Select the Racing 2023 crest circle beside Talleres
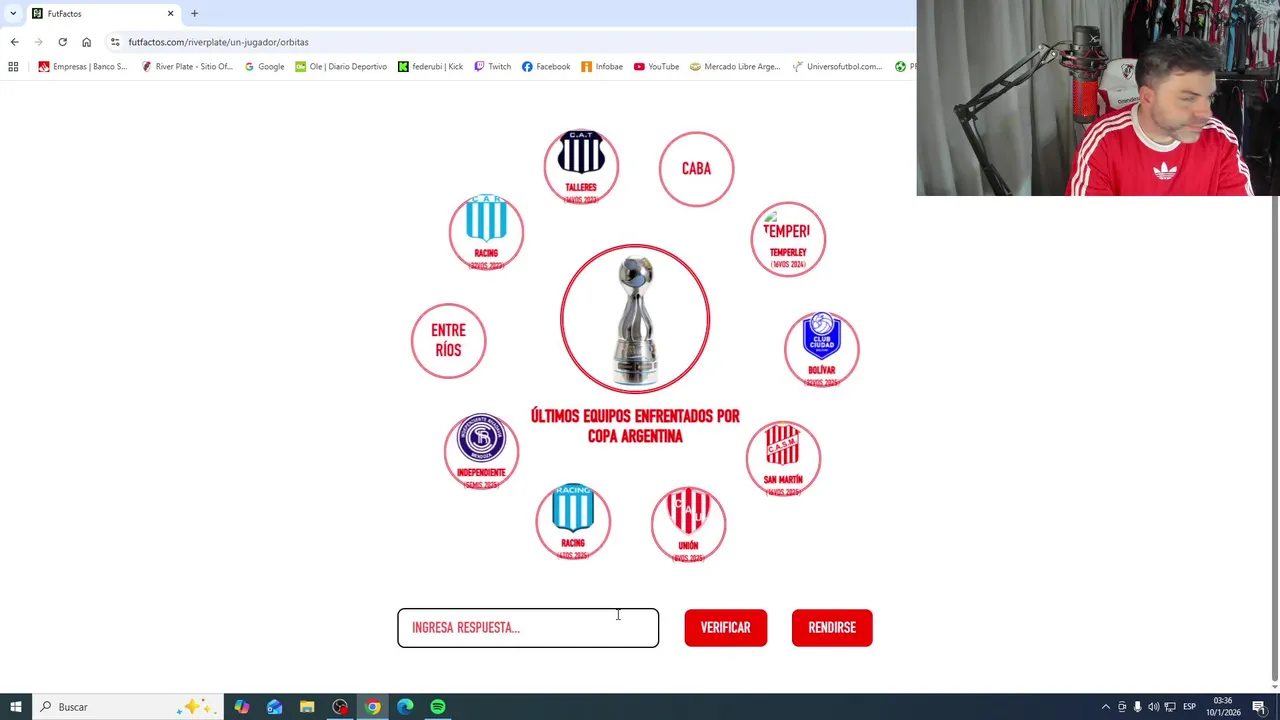This screenshot has width=1280, height=720. coord(486,232)
